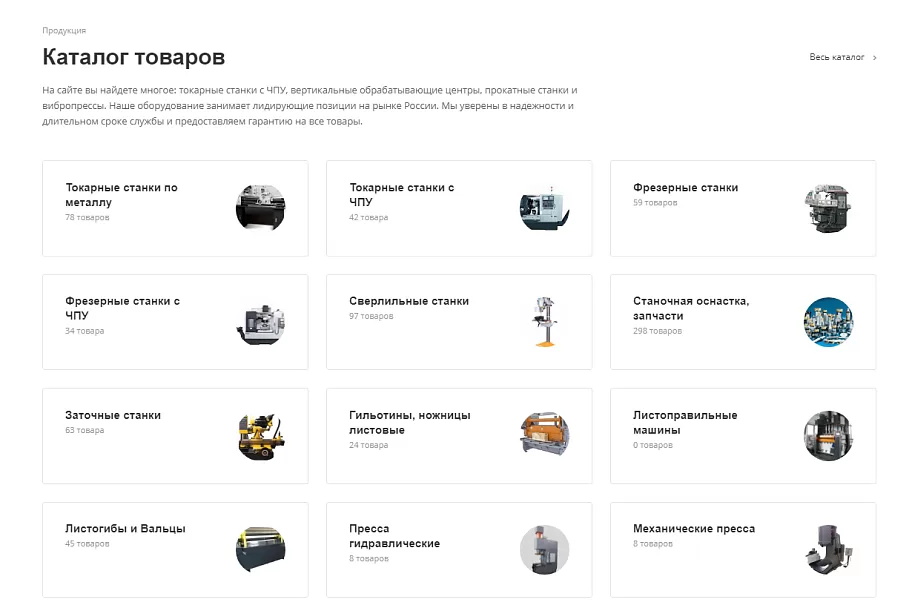This screenshot has width=912, height=608.
Task: Click the yellow sharpening machine image
Action: coord(261,436)
